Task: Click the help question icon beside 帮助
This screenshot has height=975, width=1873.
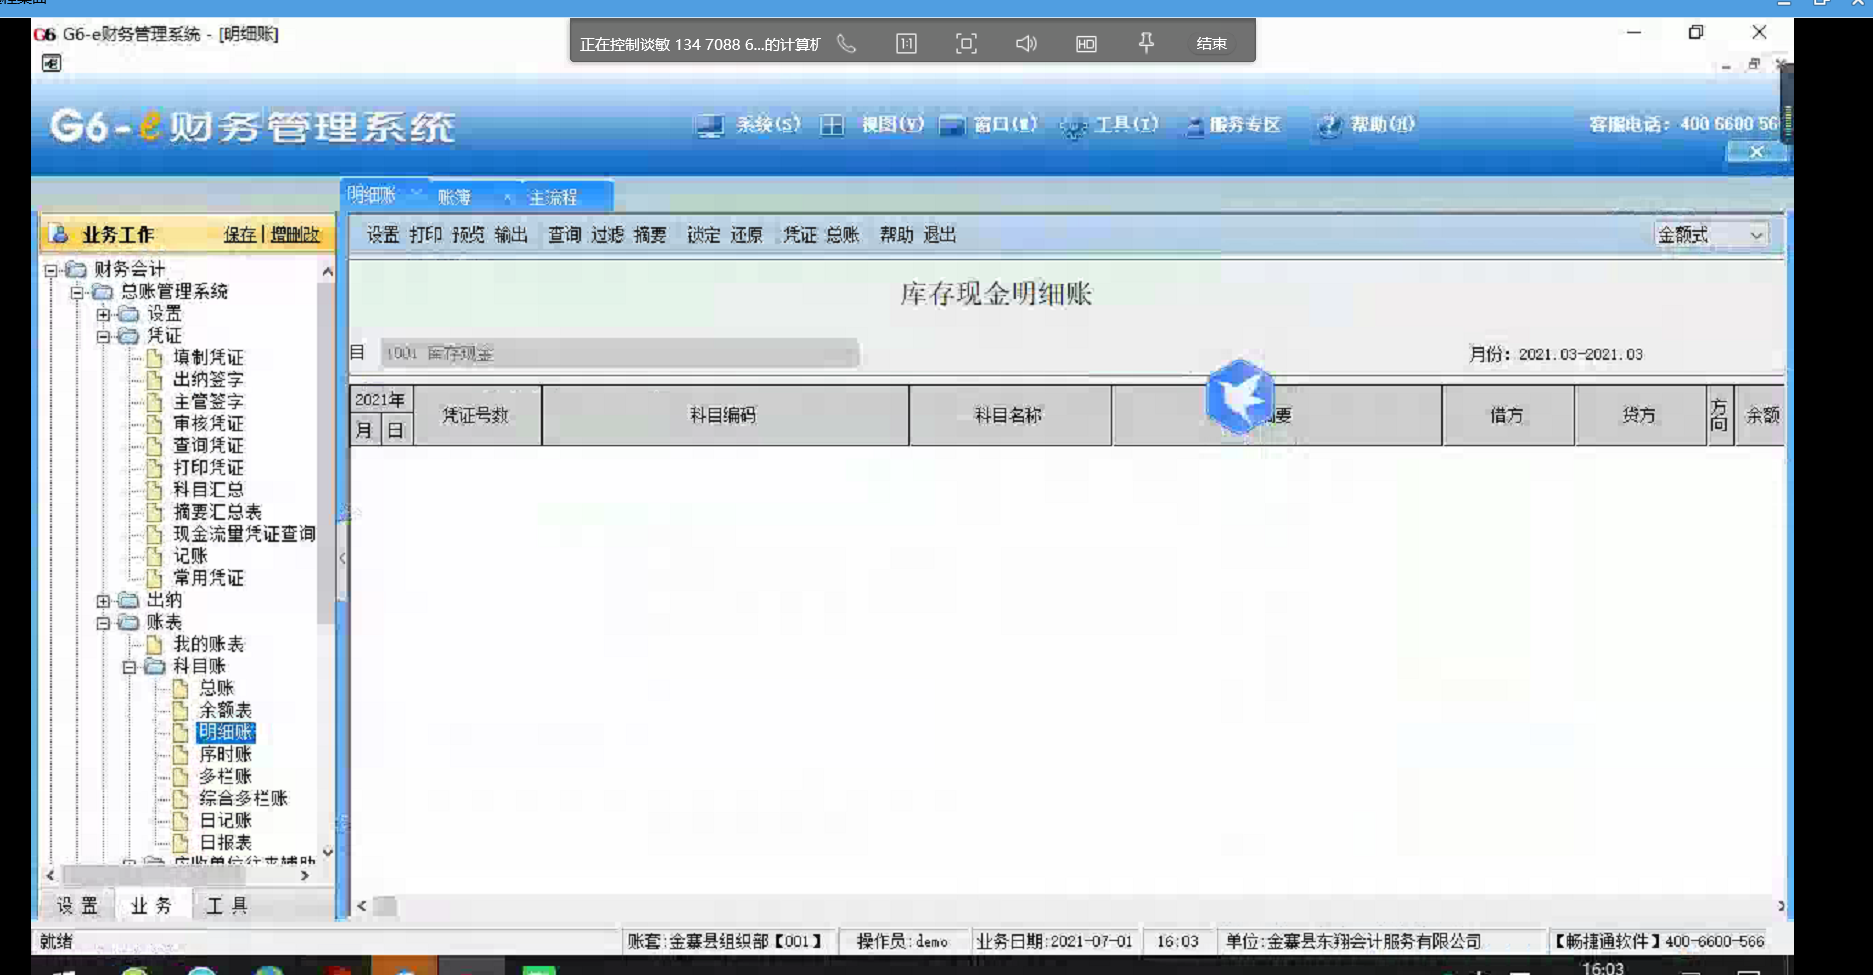Action: [x=1328, y=125]
